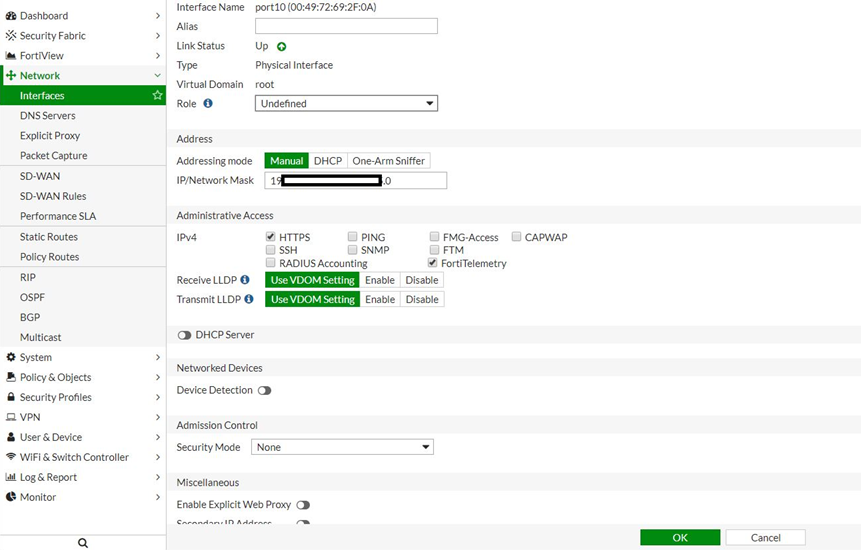The height and width of the screenshot is (550, 861).
Task: Click the Receive LLDP info icon
Action: tap(245, 280)
